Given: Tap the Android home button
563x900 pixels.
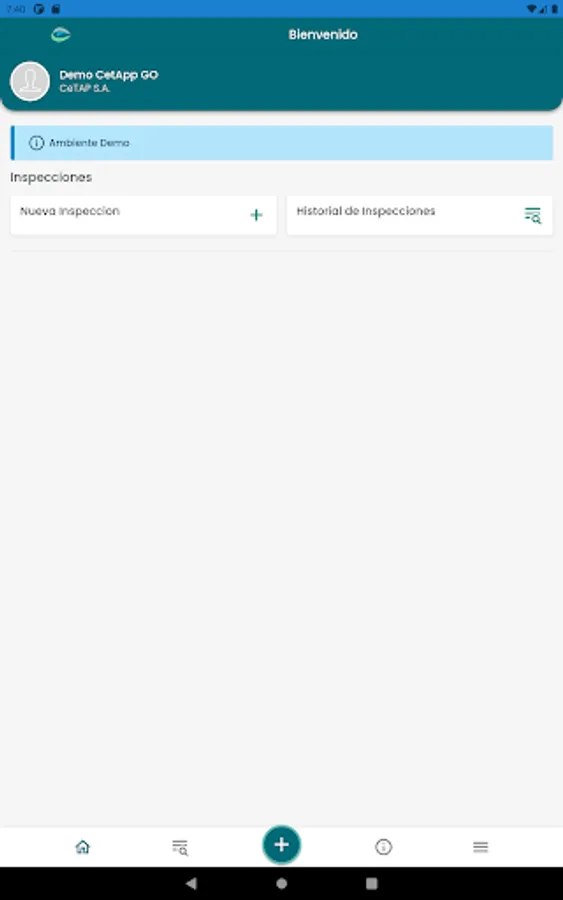Looking at the screenshot, I should tap(281, 883).
